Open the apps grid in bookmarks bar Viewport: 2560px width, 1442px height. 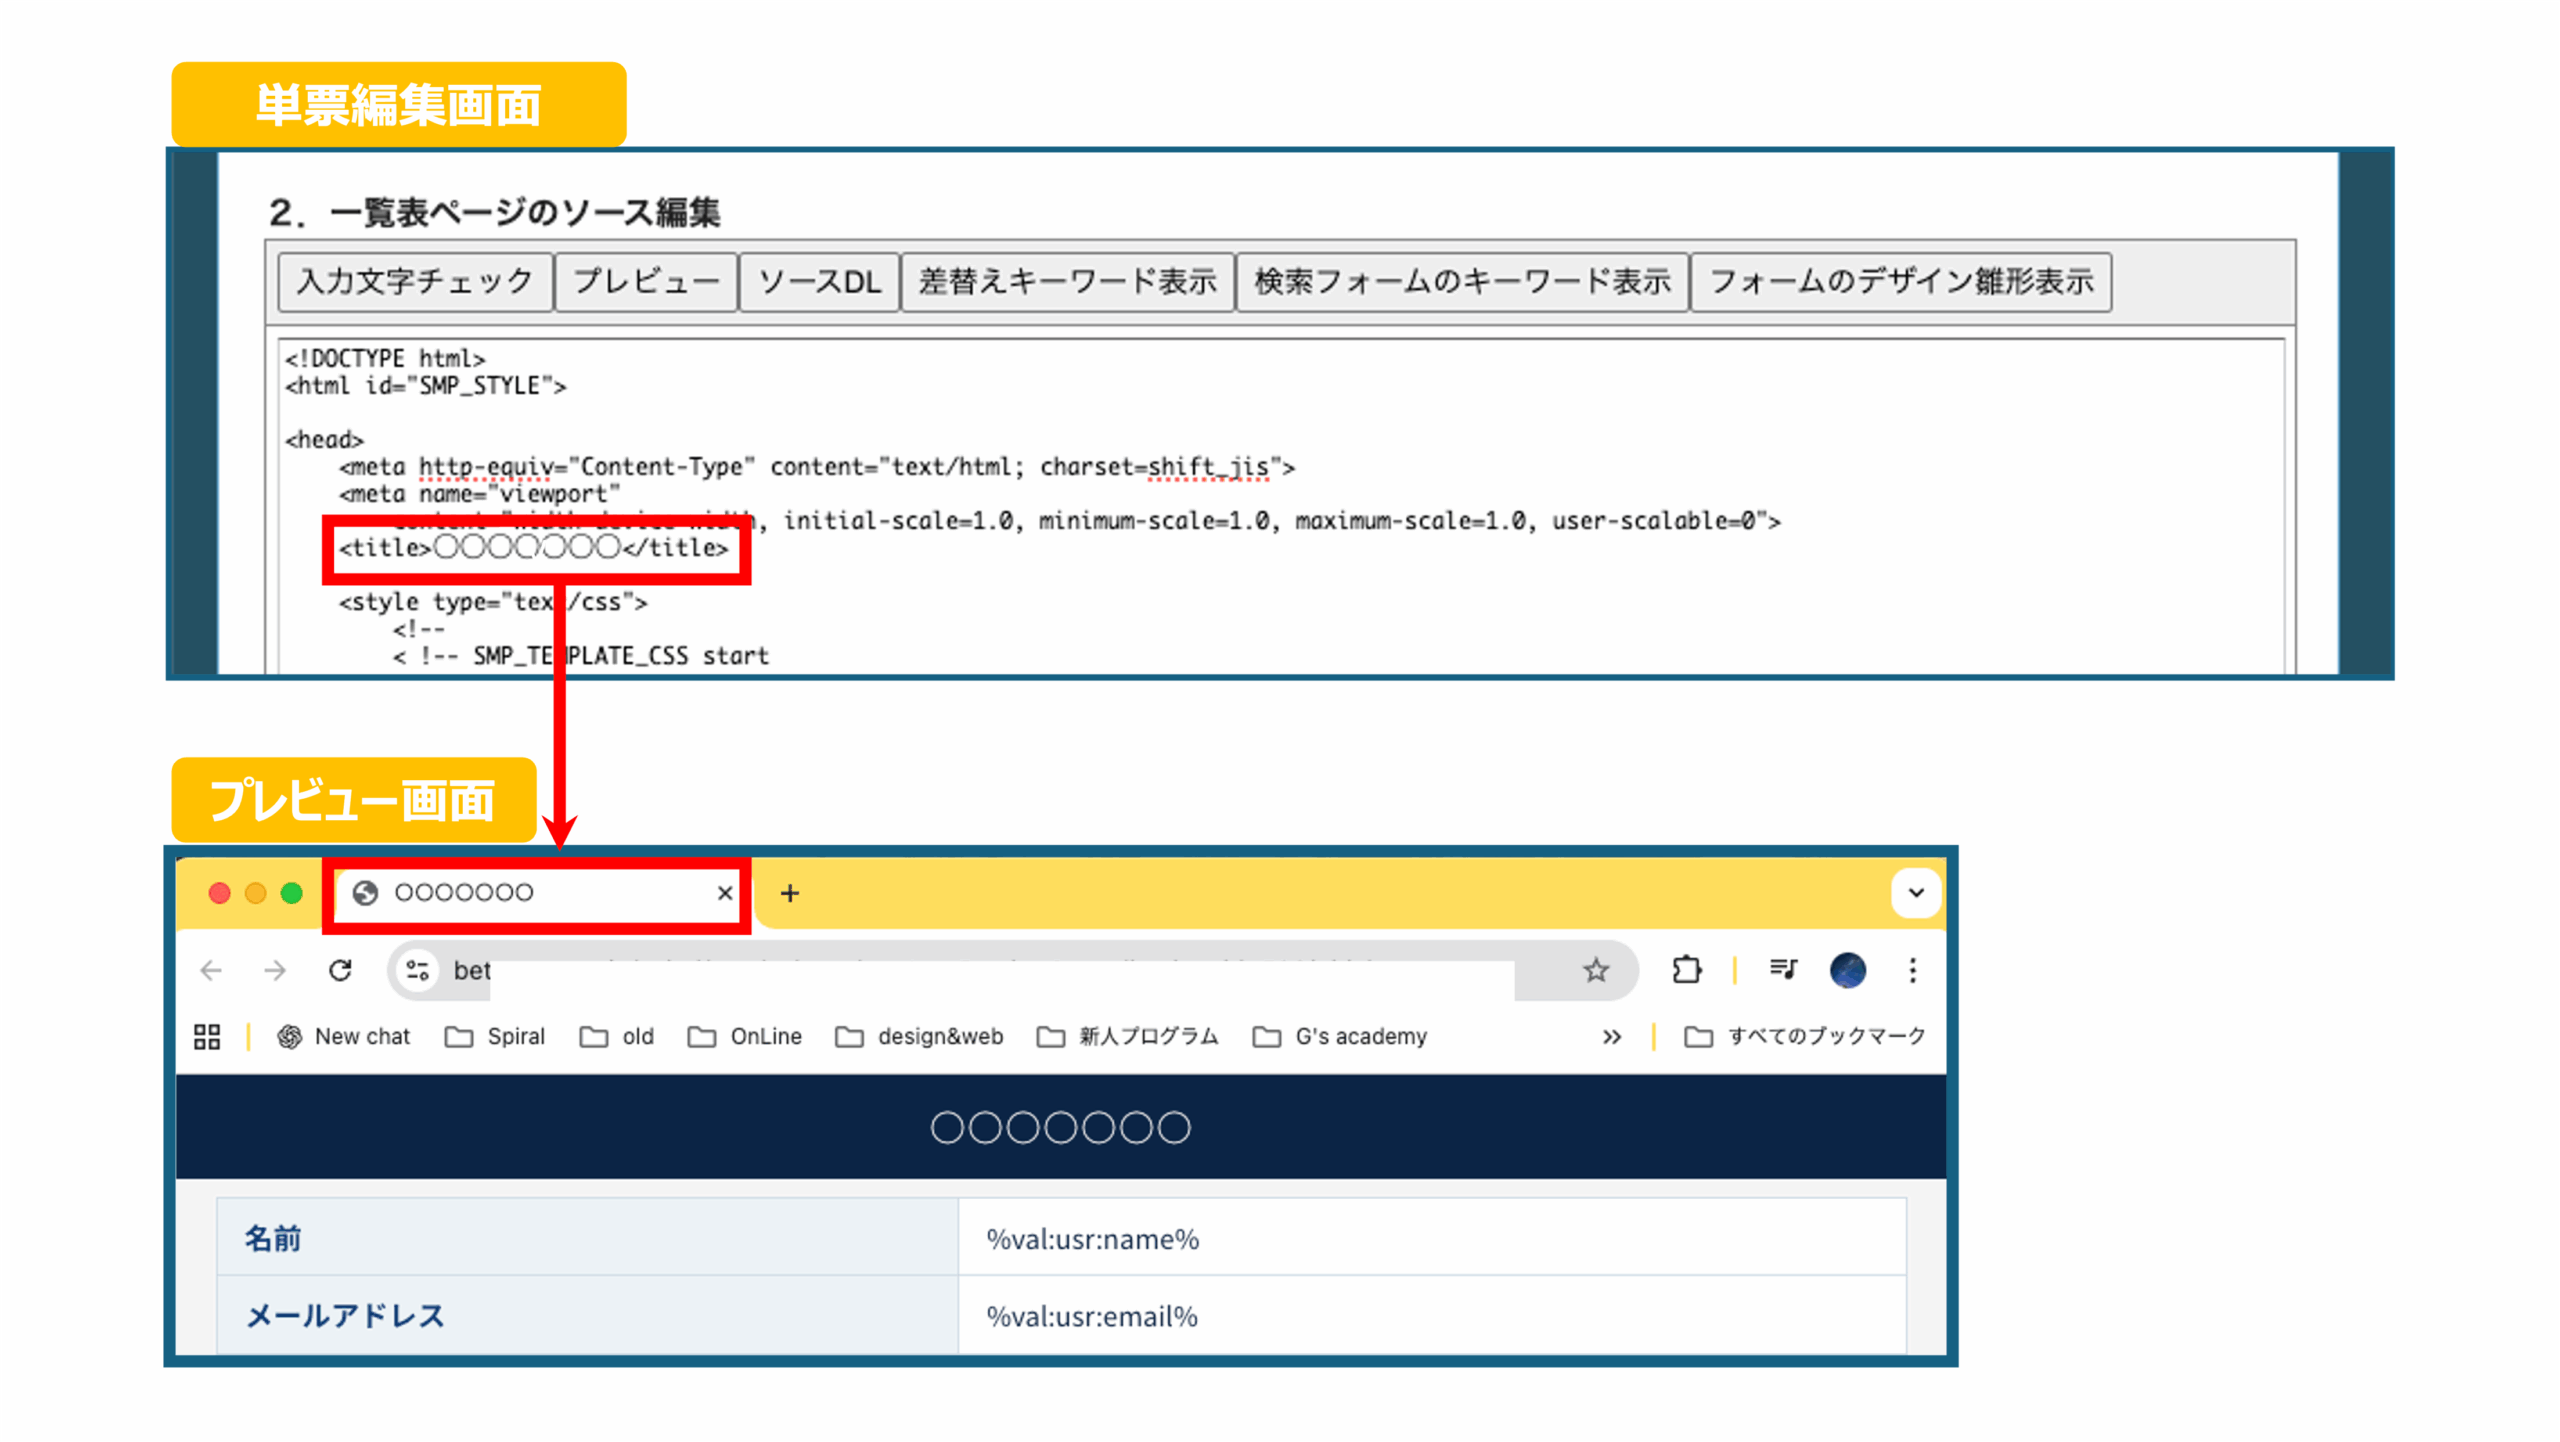point(207,1037)
